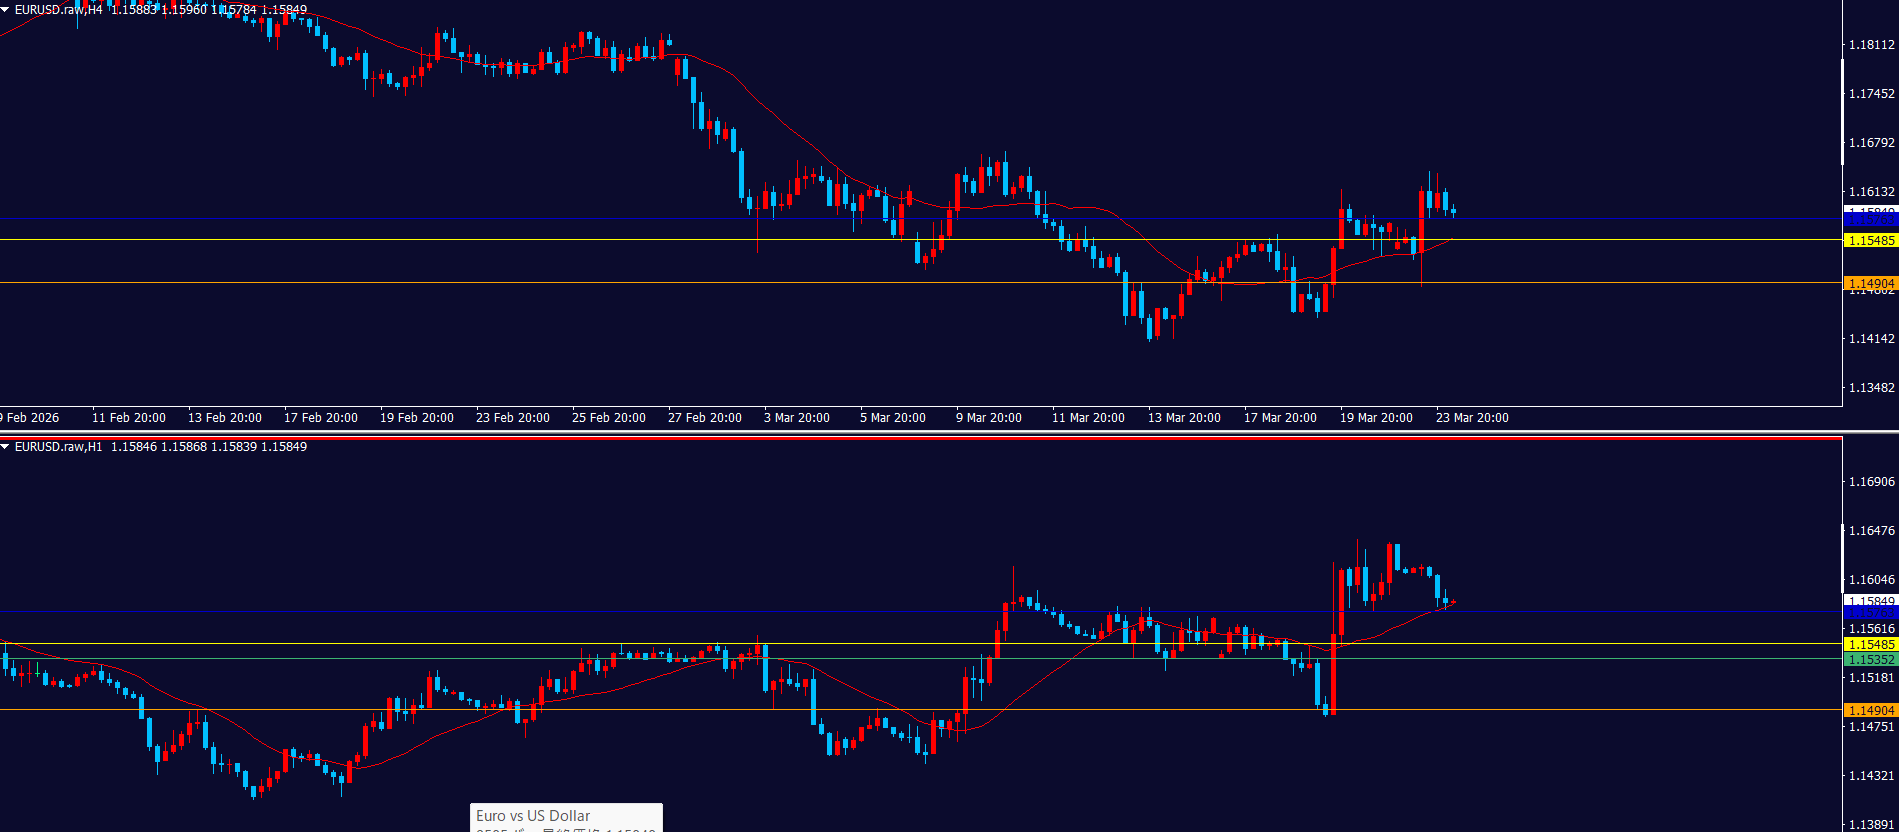Click the yellow 1.15485 level tag in H1 chart
The height and width of the screenshot is (832, 1899).
coord(1870,645)
